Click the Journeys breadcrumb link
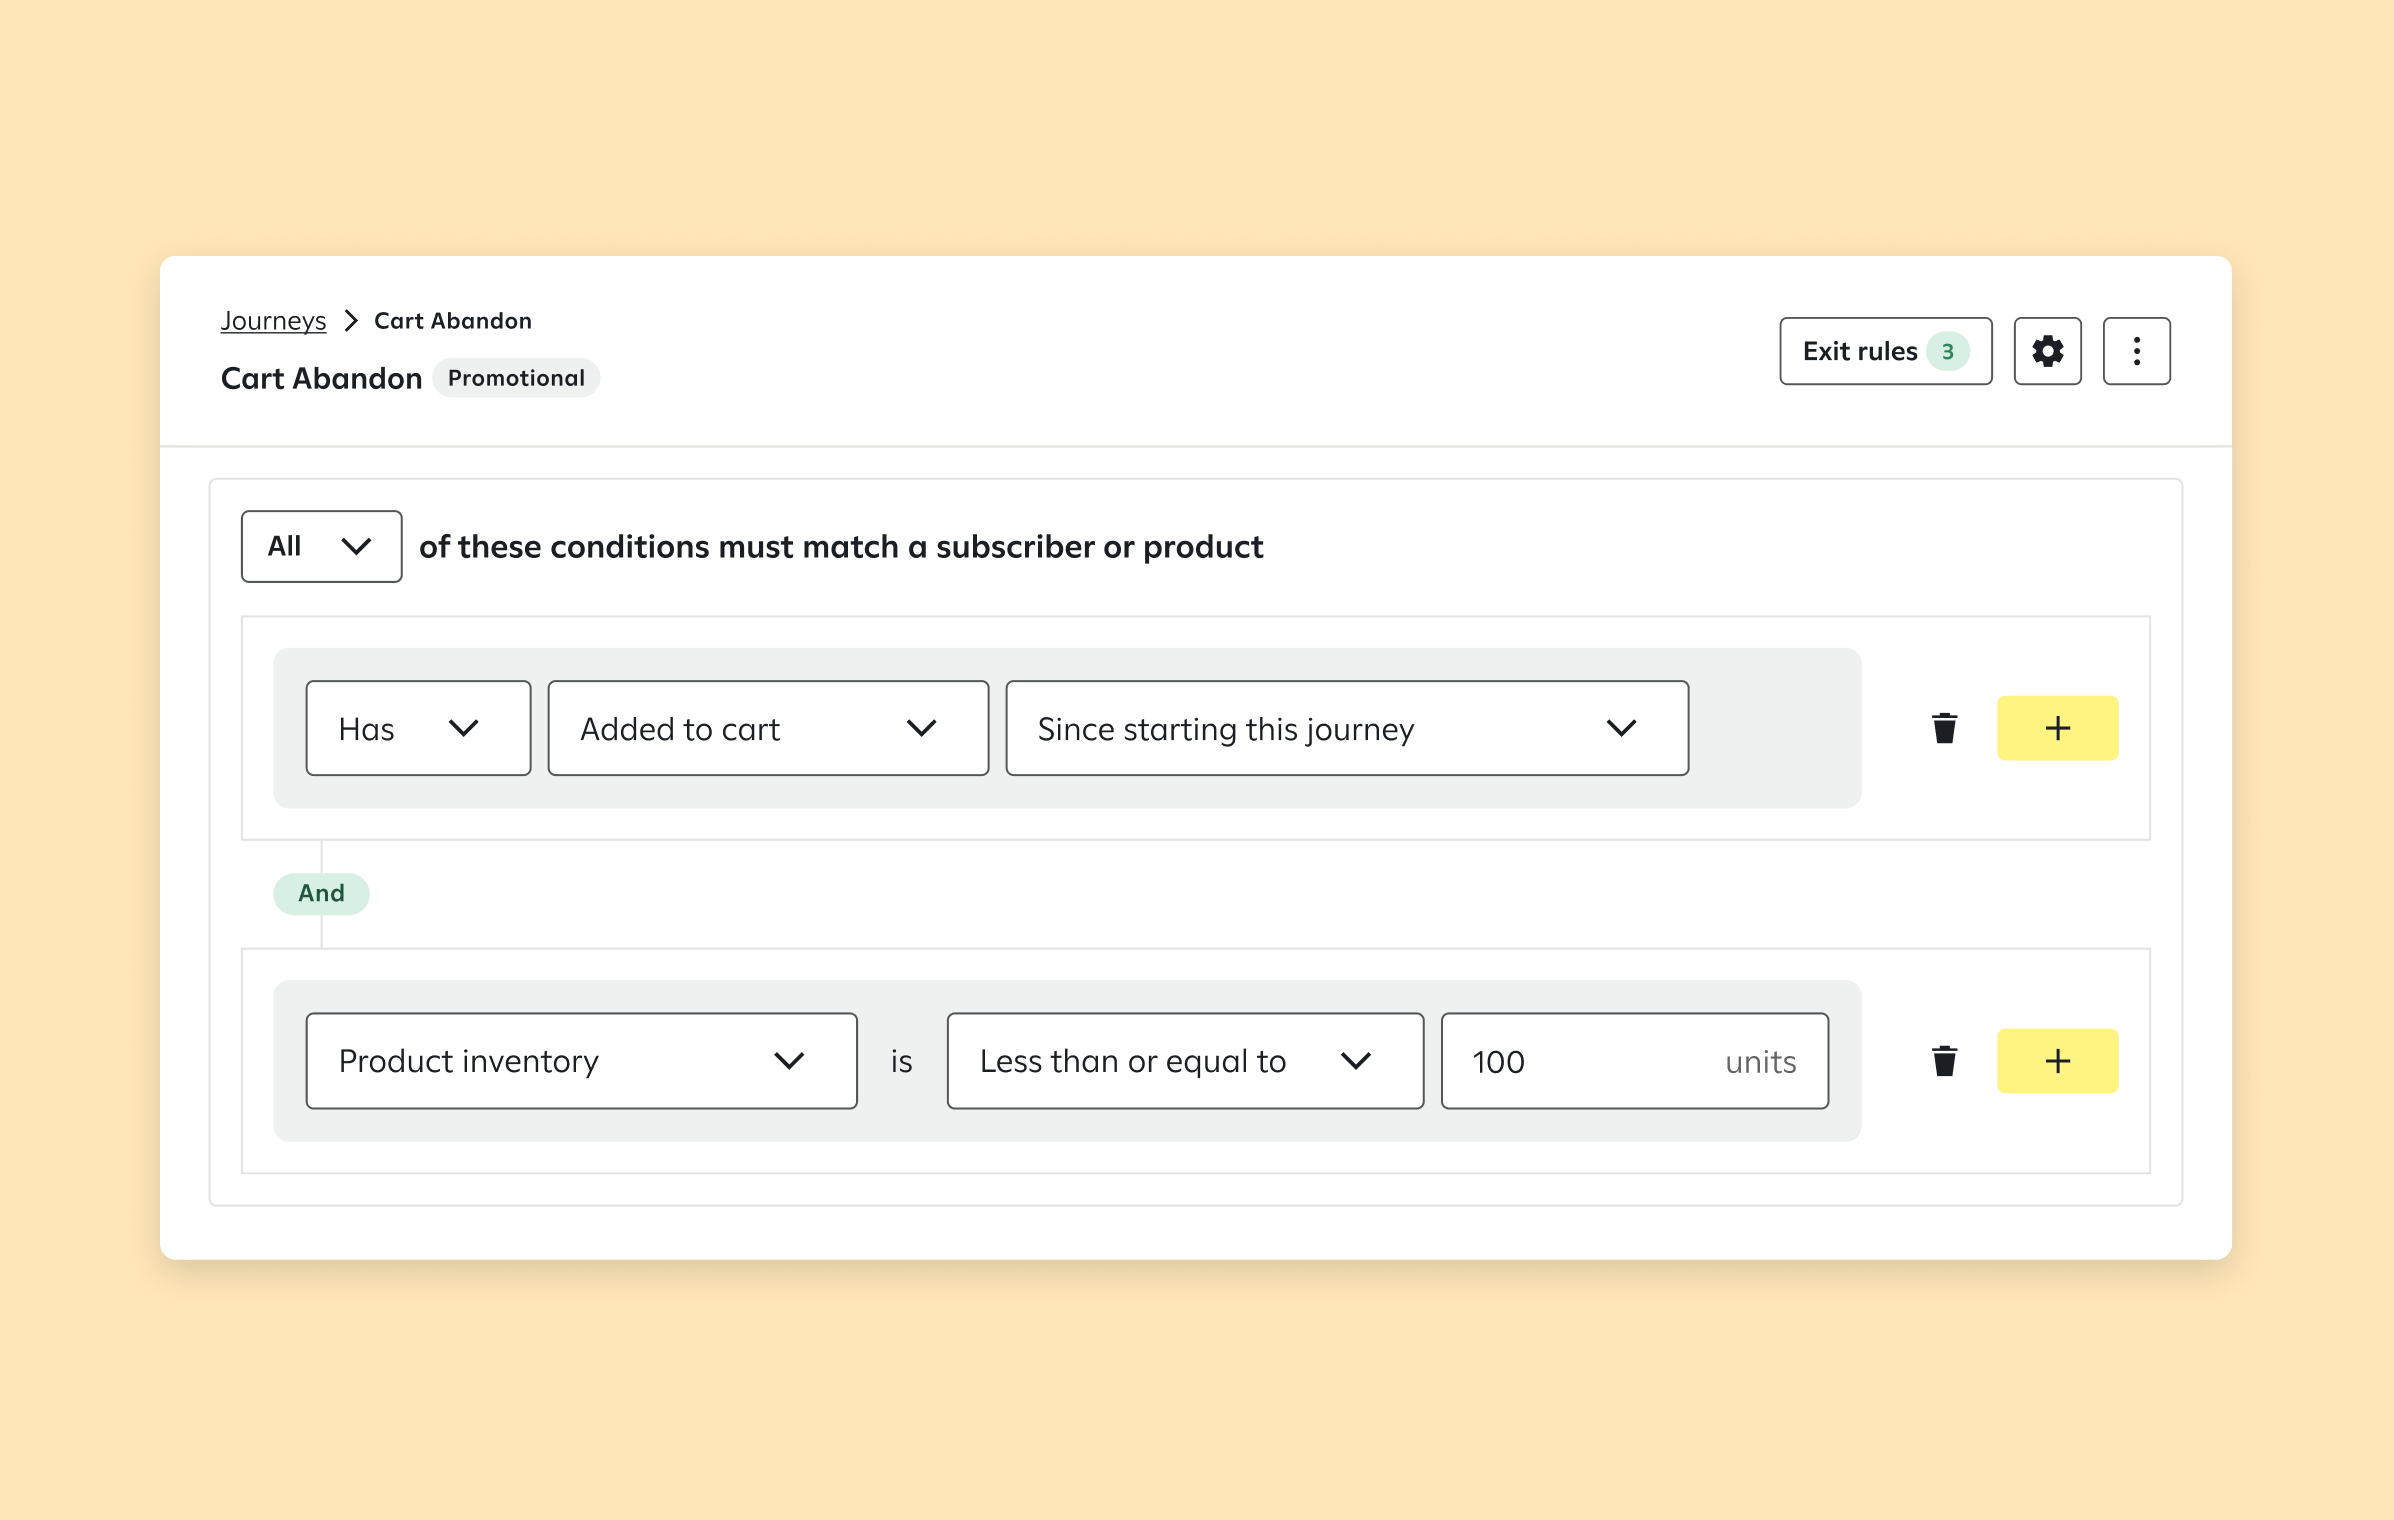Viewport: 2394px width, 1520px height. pyautogui.click(x=273, y=321)
